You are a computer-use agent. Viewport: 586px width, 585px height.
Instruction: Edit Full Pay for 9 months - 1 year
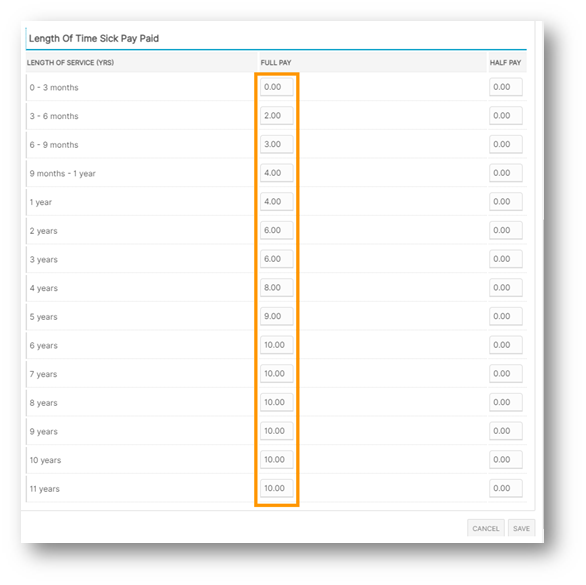tap(277, 173)
